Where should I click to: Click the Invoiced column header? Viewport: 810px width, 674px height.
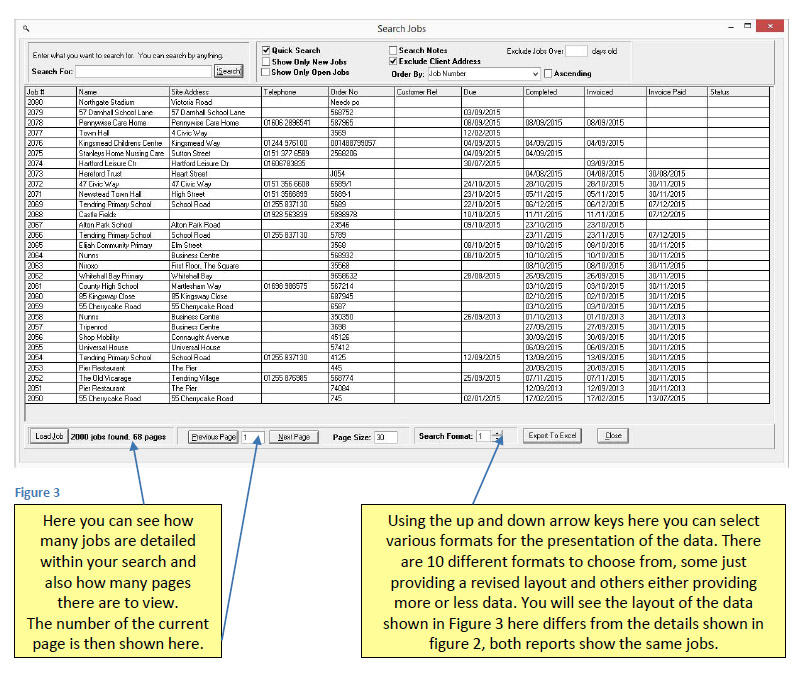pyautogui.click(x=615, y=92)
